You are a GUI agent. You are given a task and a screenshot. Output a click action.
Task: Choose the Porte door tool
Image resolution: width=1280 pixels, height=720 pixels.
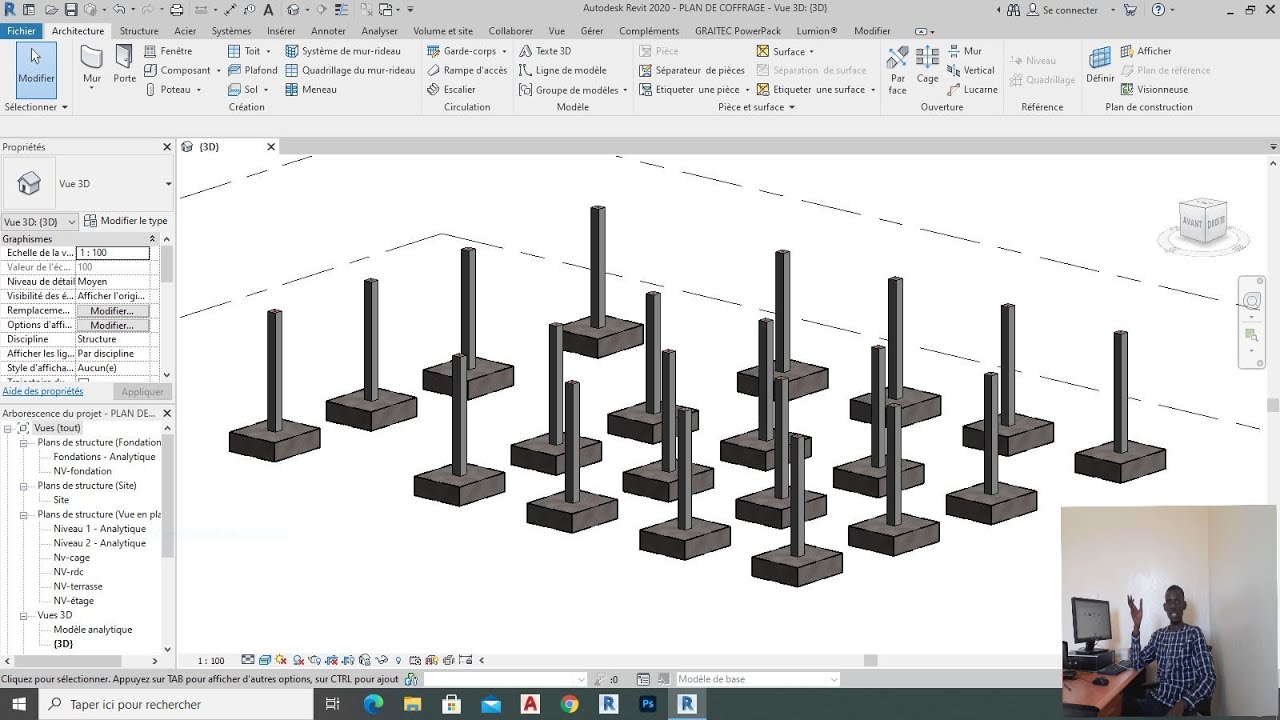click(x=125, y=64)
